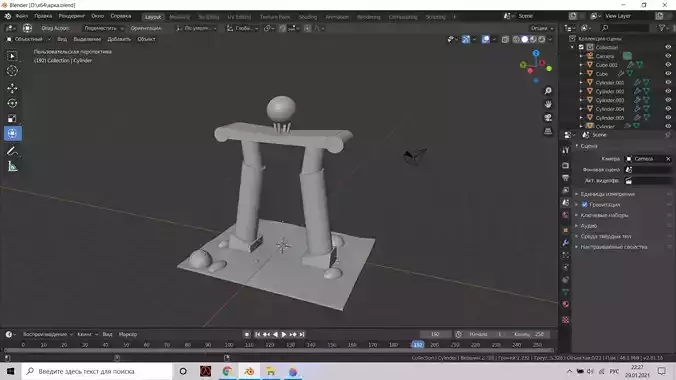Image resolution: width=676 pixels, height=380 pixels.
Task: Open the Справка menu
Action: click(121, 16)
